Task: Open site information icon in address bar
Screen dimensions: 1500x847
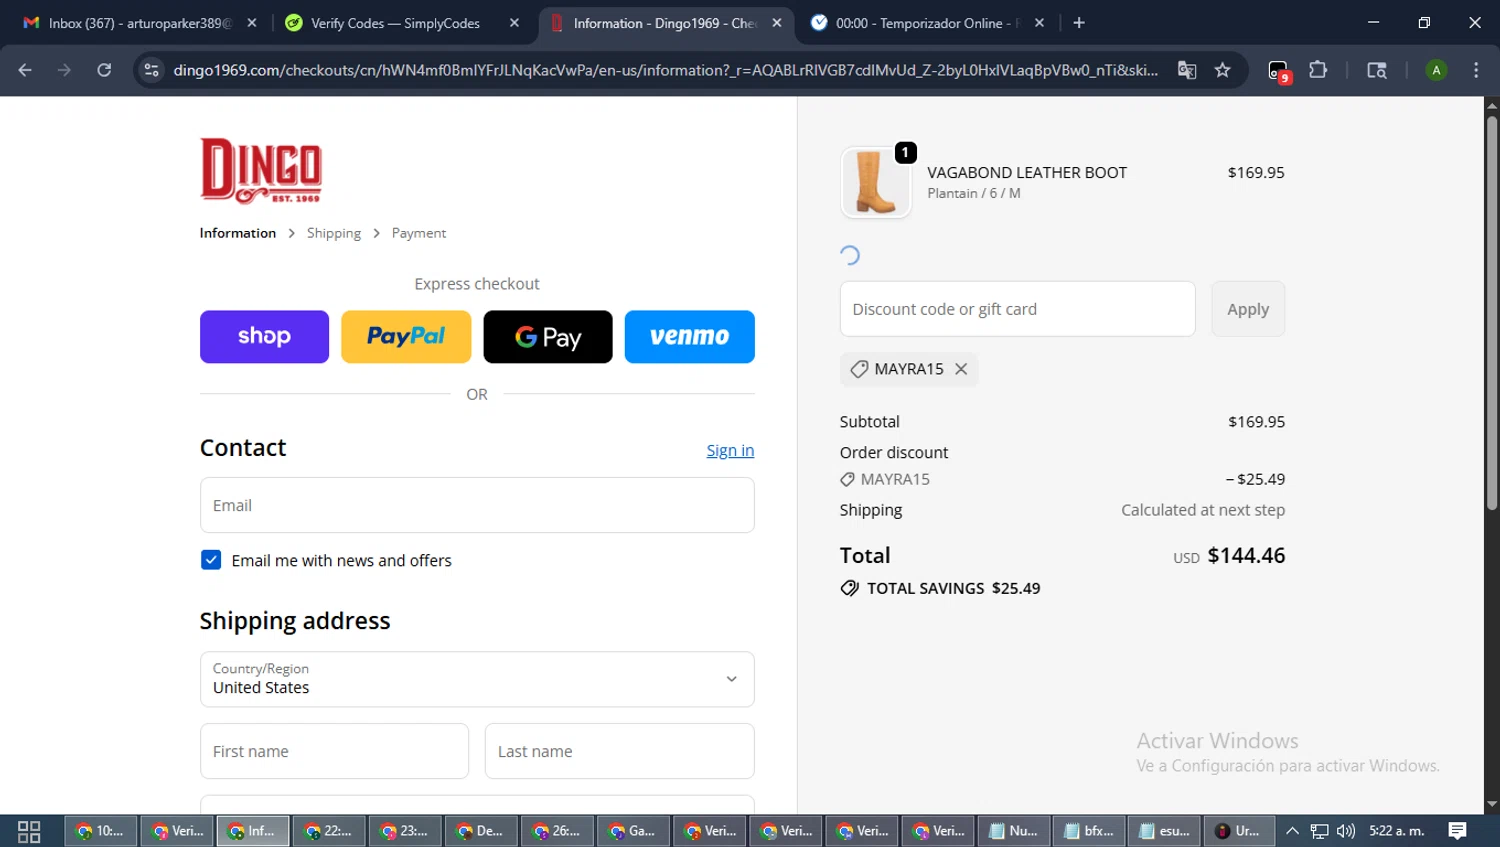Action: 151,70
